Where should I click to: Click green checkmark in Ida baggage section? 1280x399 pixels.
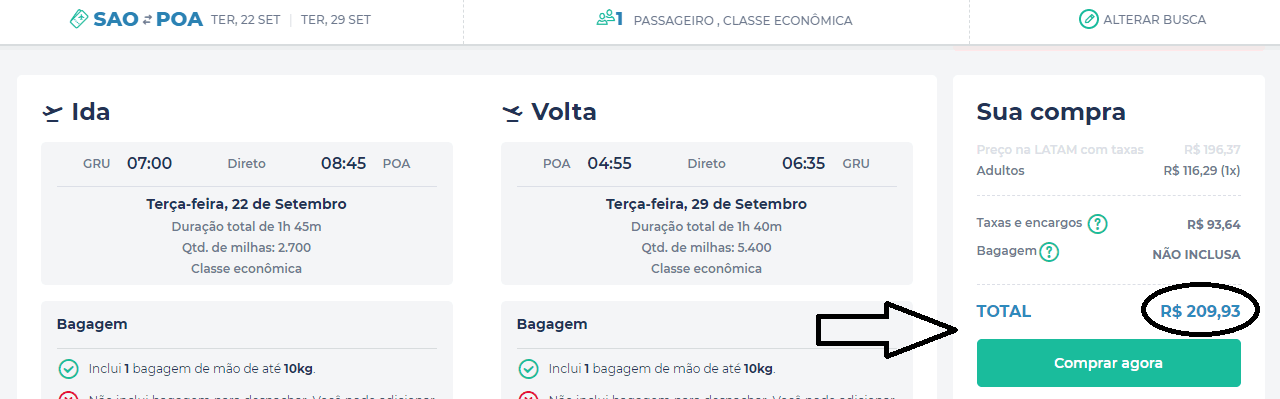point(69,369)
